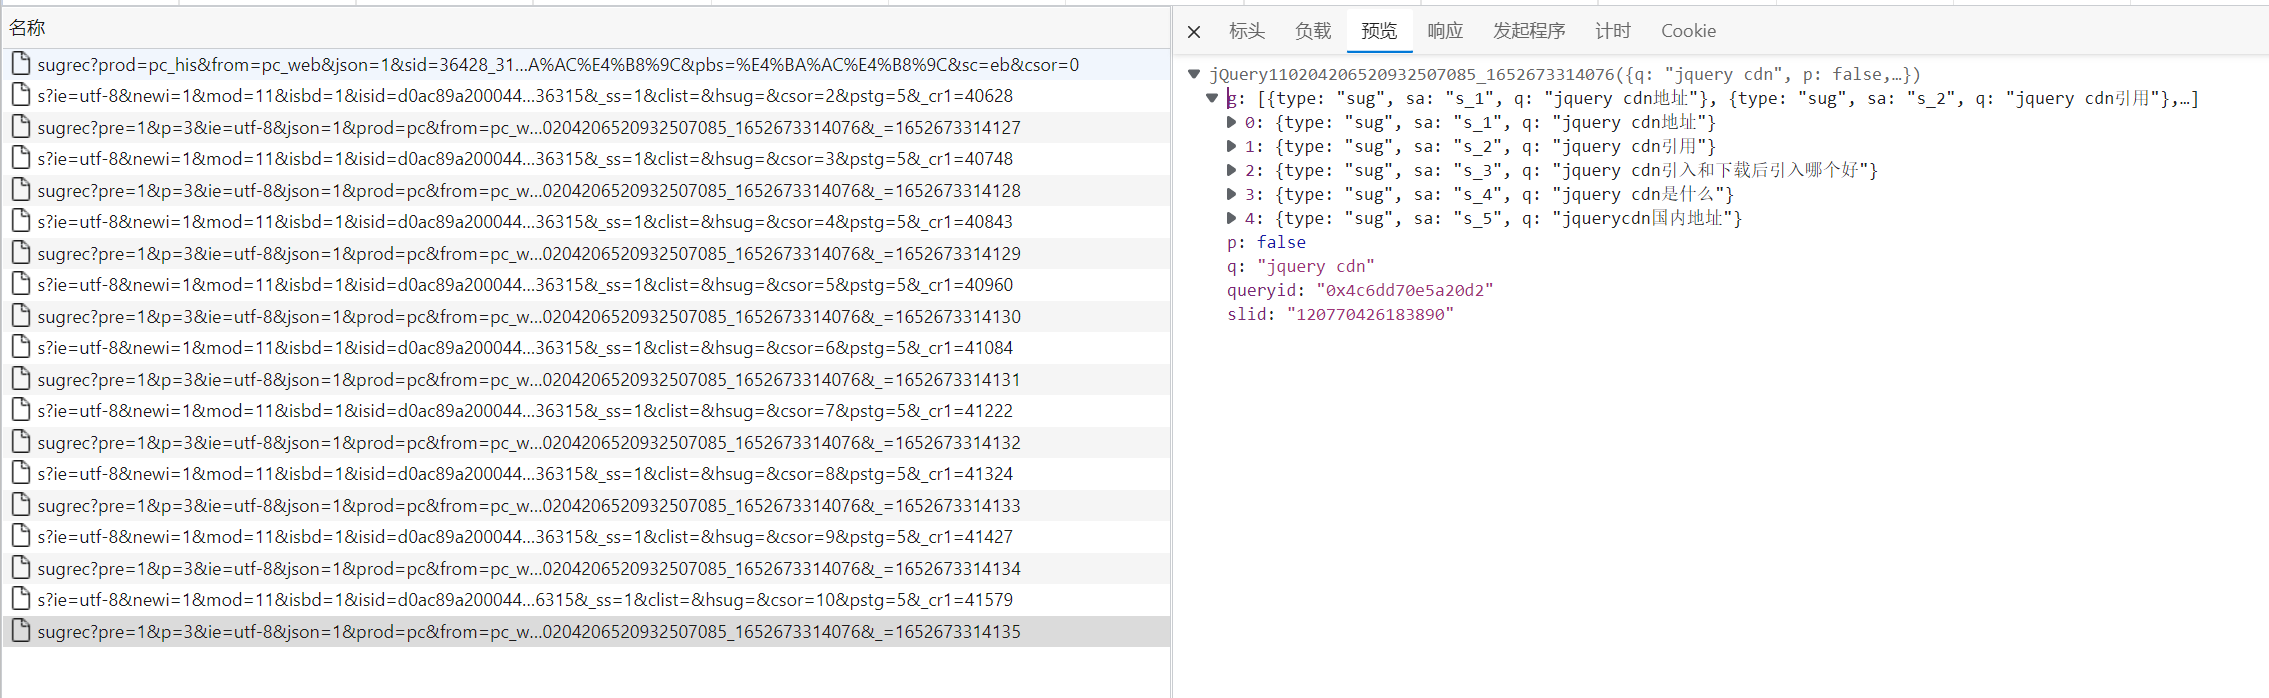2269x698 pixels.
Task: Select sugrec request ending 1652673314134
Action: tap(586, 569)
